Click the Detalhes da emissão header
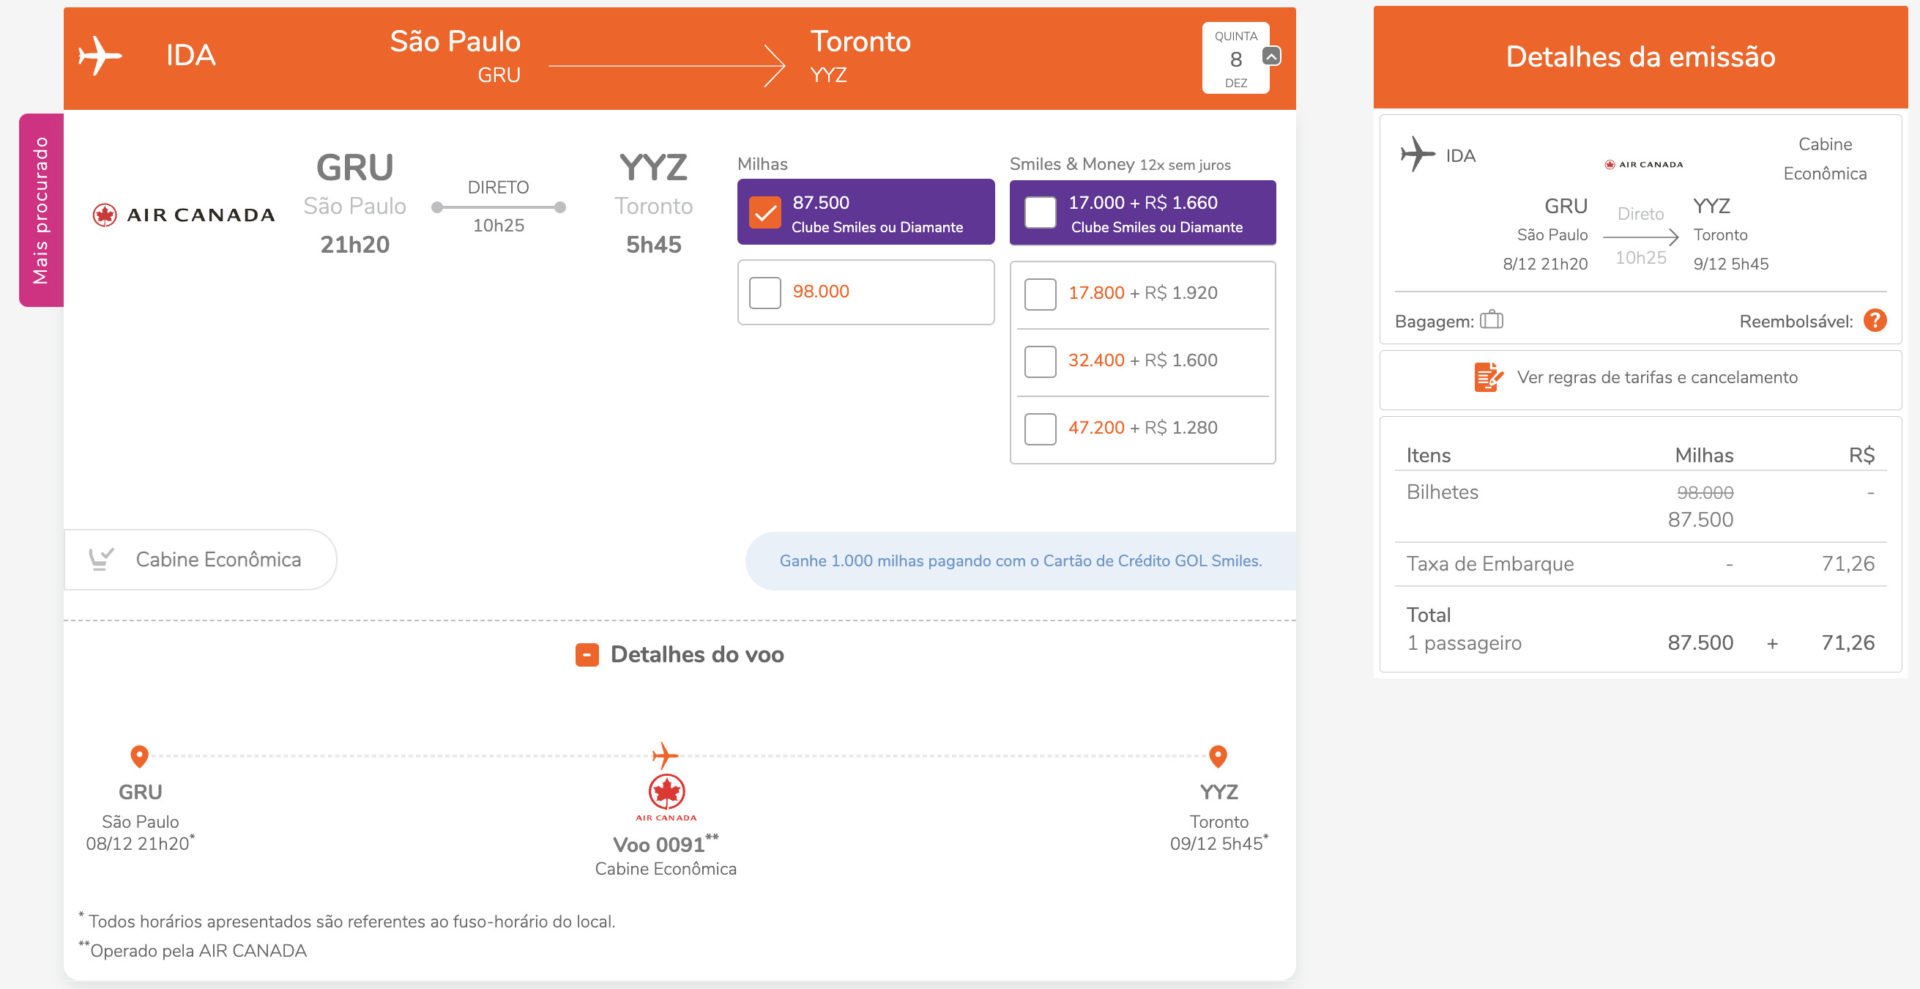The width and height of the screenshot is (1920, 989). (x=1640, y=57)
